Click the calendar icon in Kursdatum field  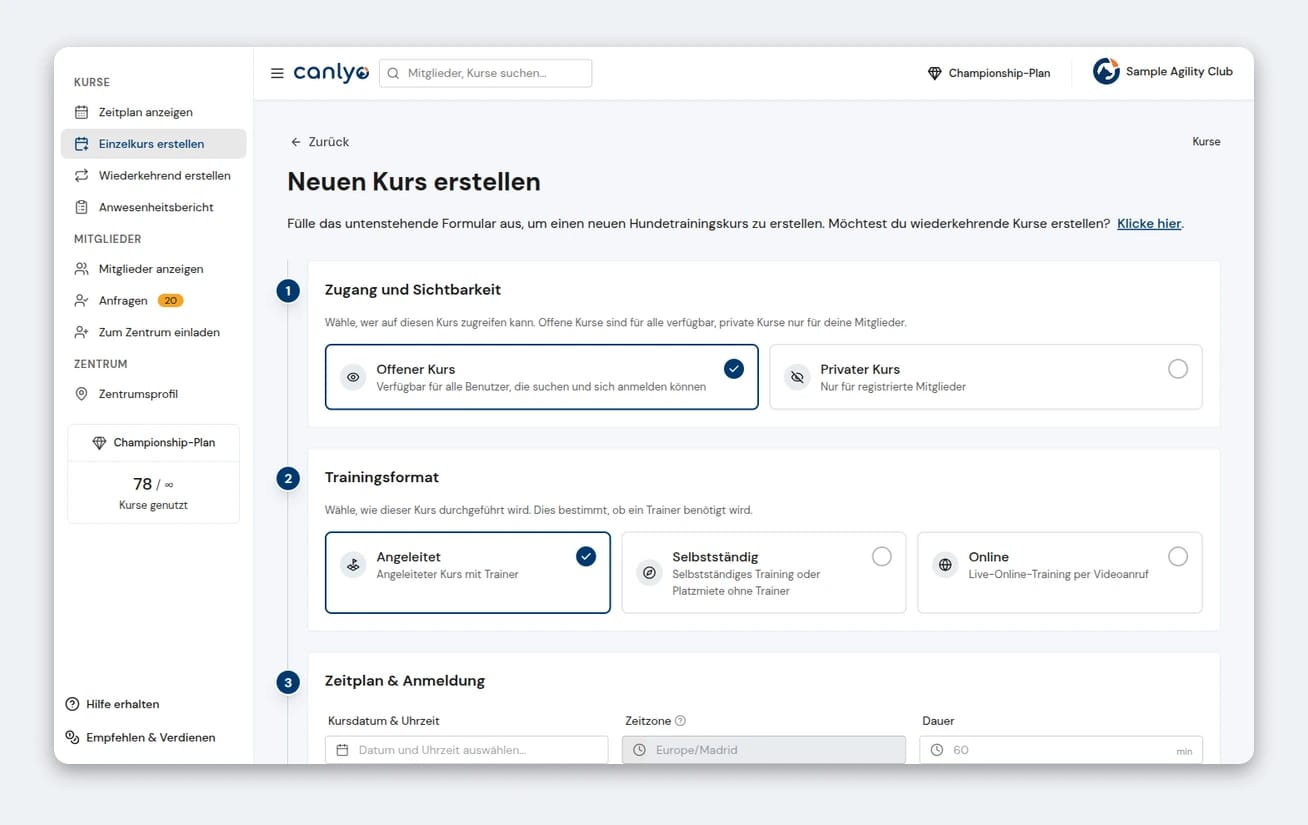pyautogui.click(x=342, y=750)
